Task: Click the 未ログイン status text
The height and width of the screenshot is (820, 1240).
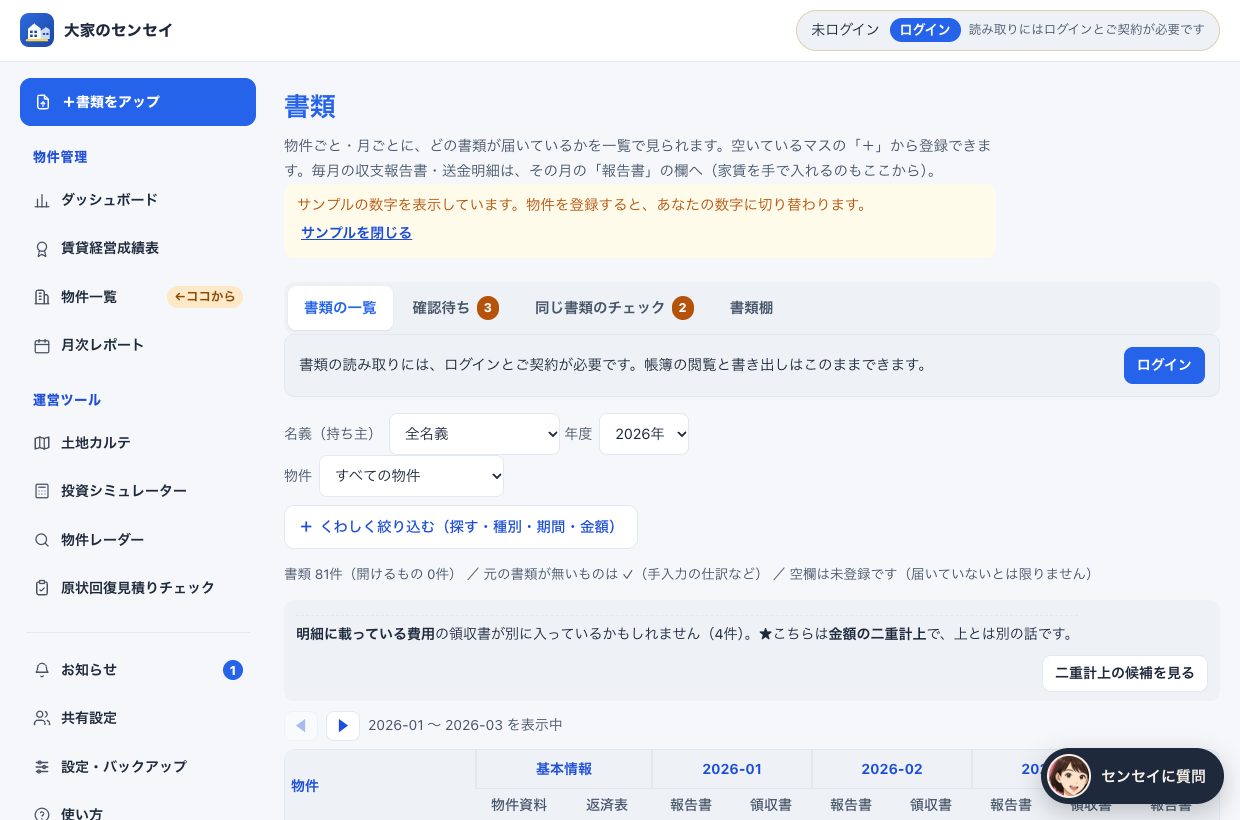Action: point(845,30)
